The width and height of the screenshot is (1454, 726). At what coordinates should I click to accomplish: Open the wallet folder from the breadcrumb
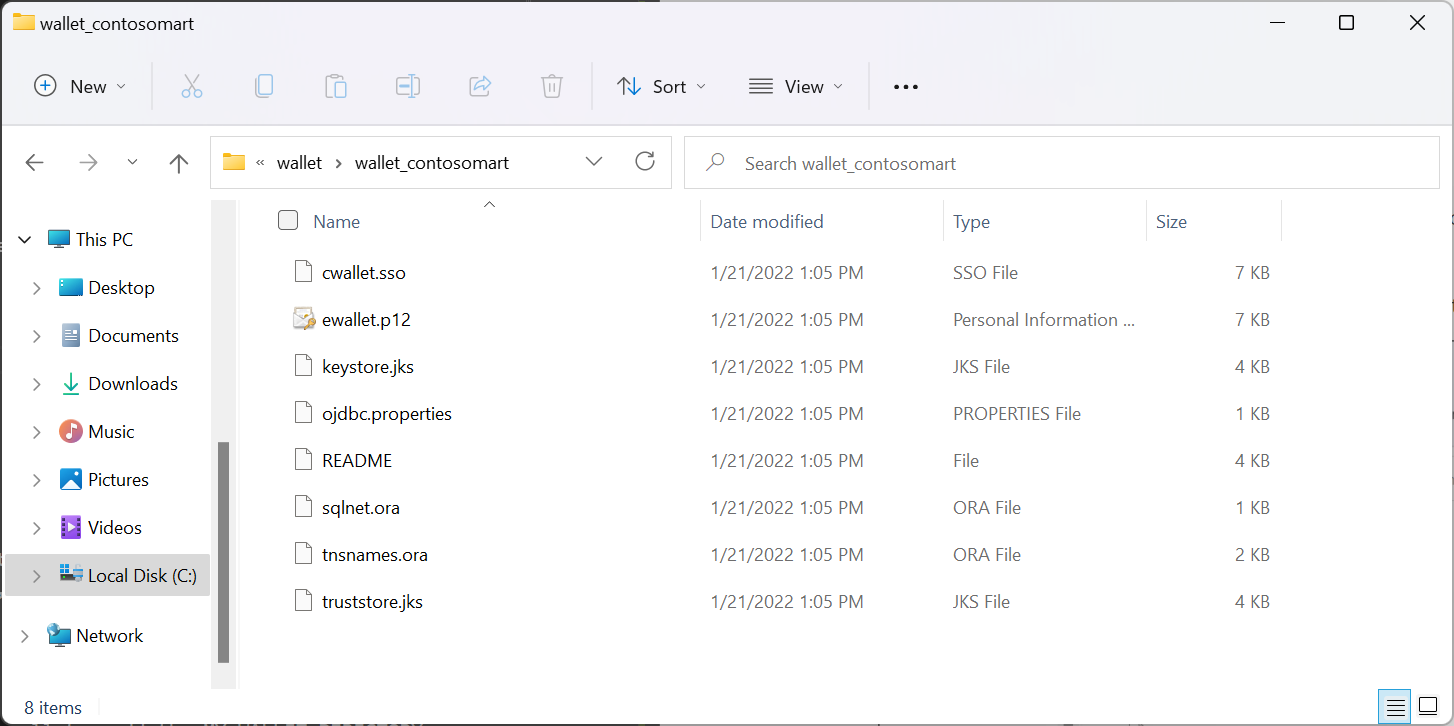[299, 162]
